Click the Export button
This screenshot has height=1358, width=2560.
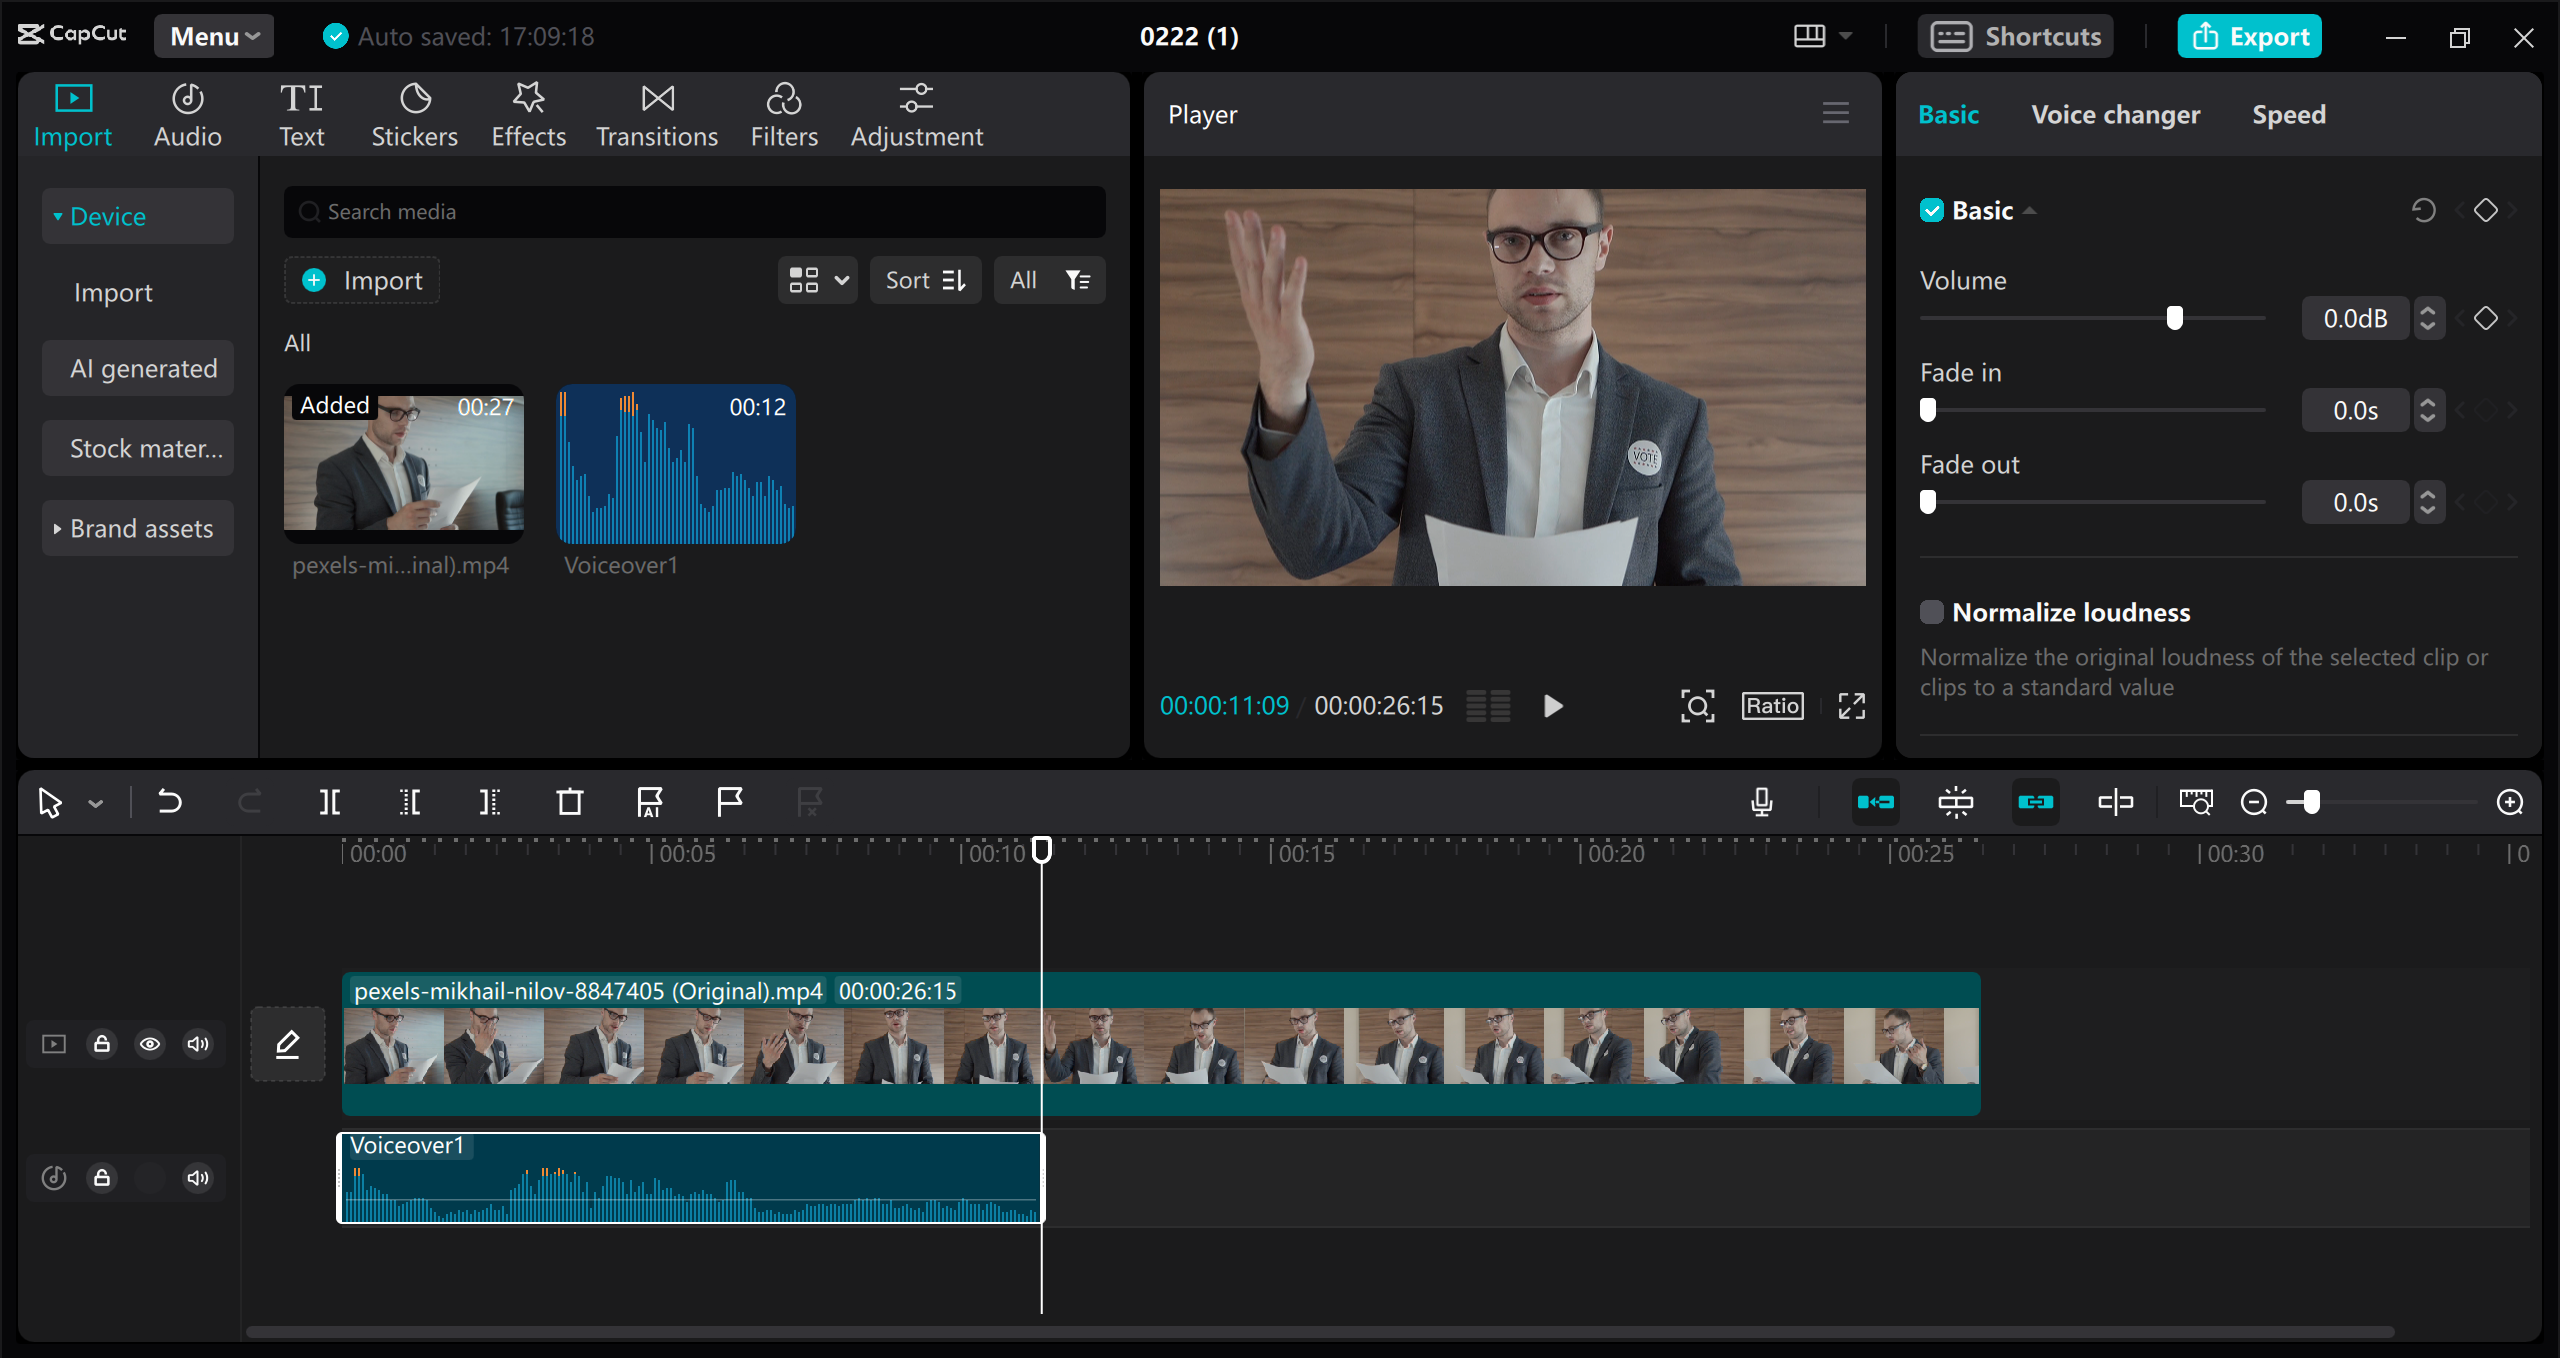(x=2249, y=36)
